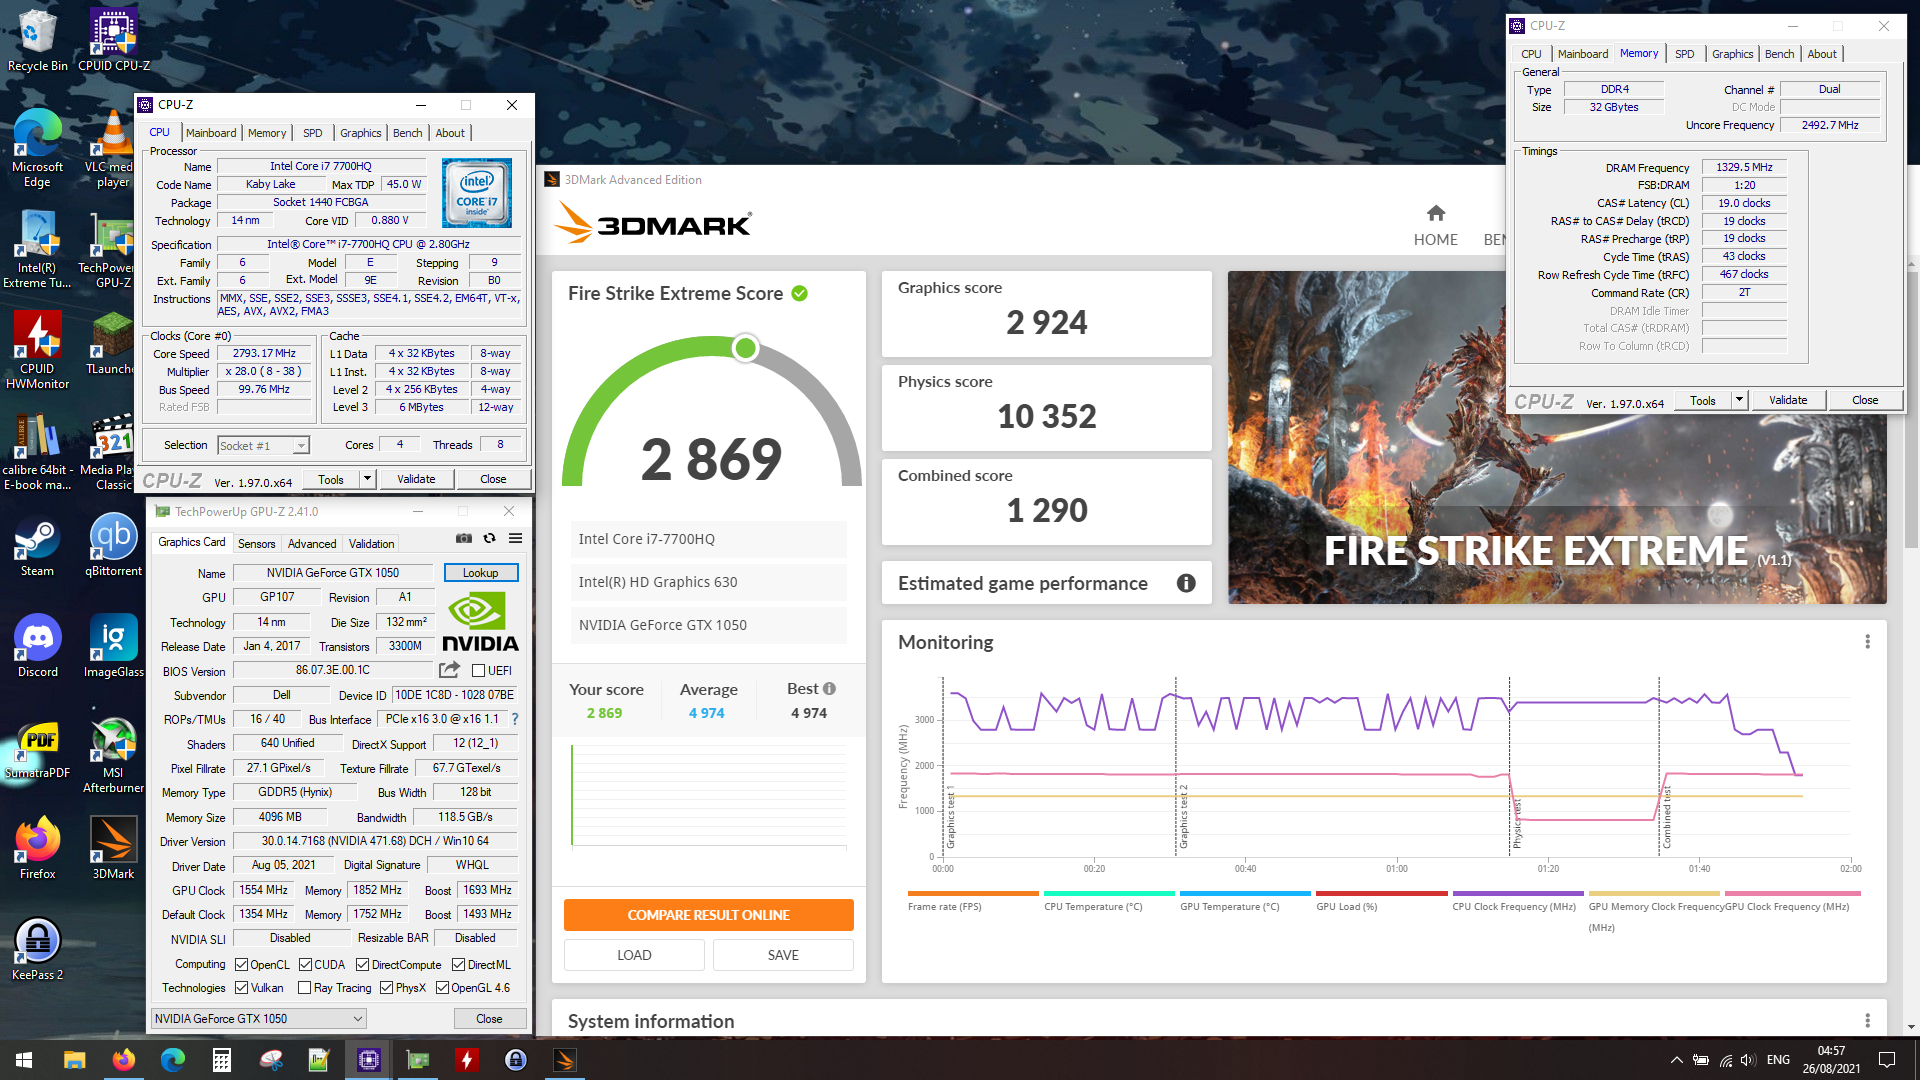
Task: Open the Recycle Bin desktop icon
Action: tap(37, 40)
